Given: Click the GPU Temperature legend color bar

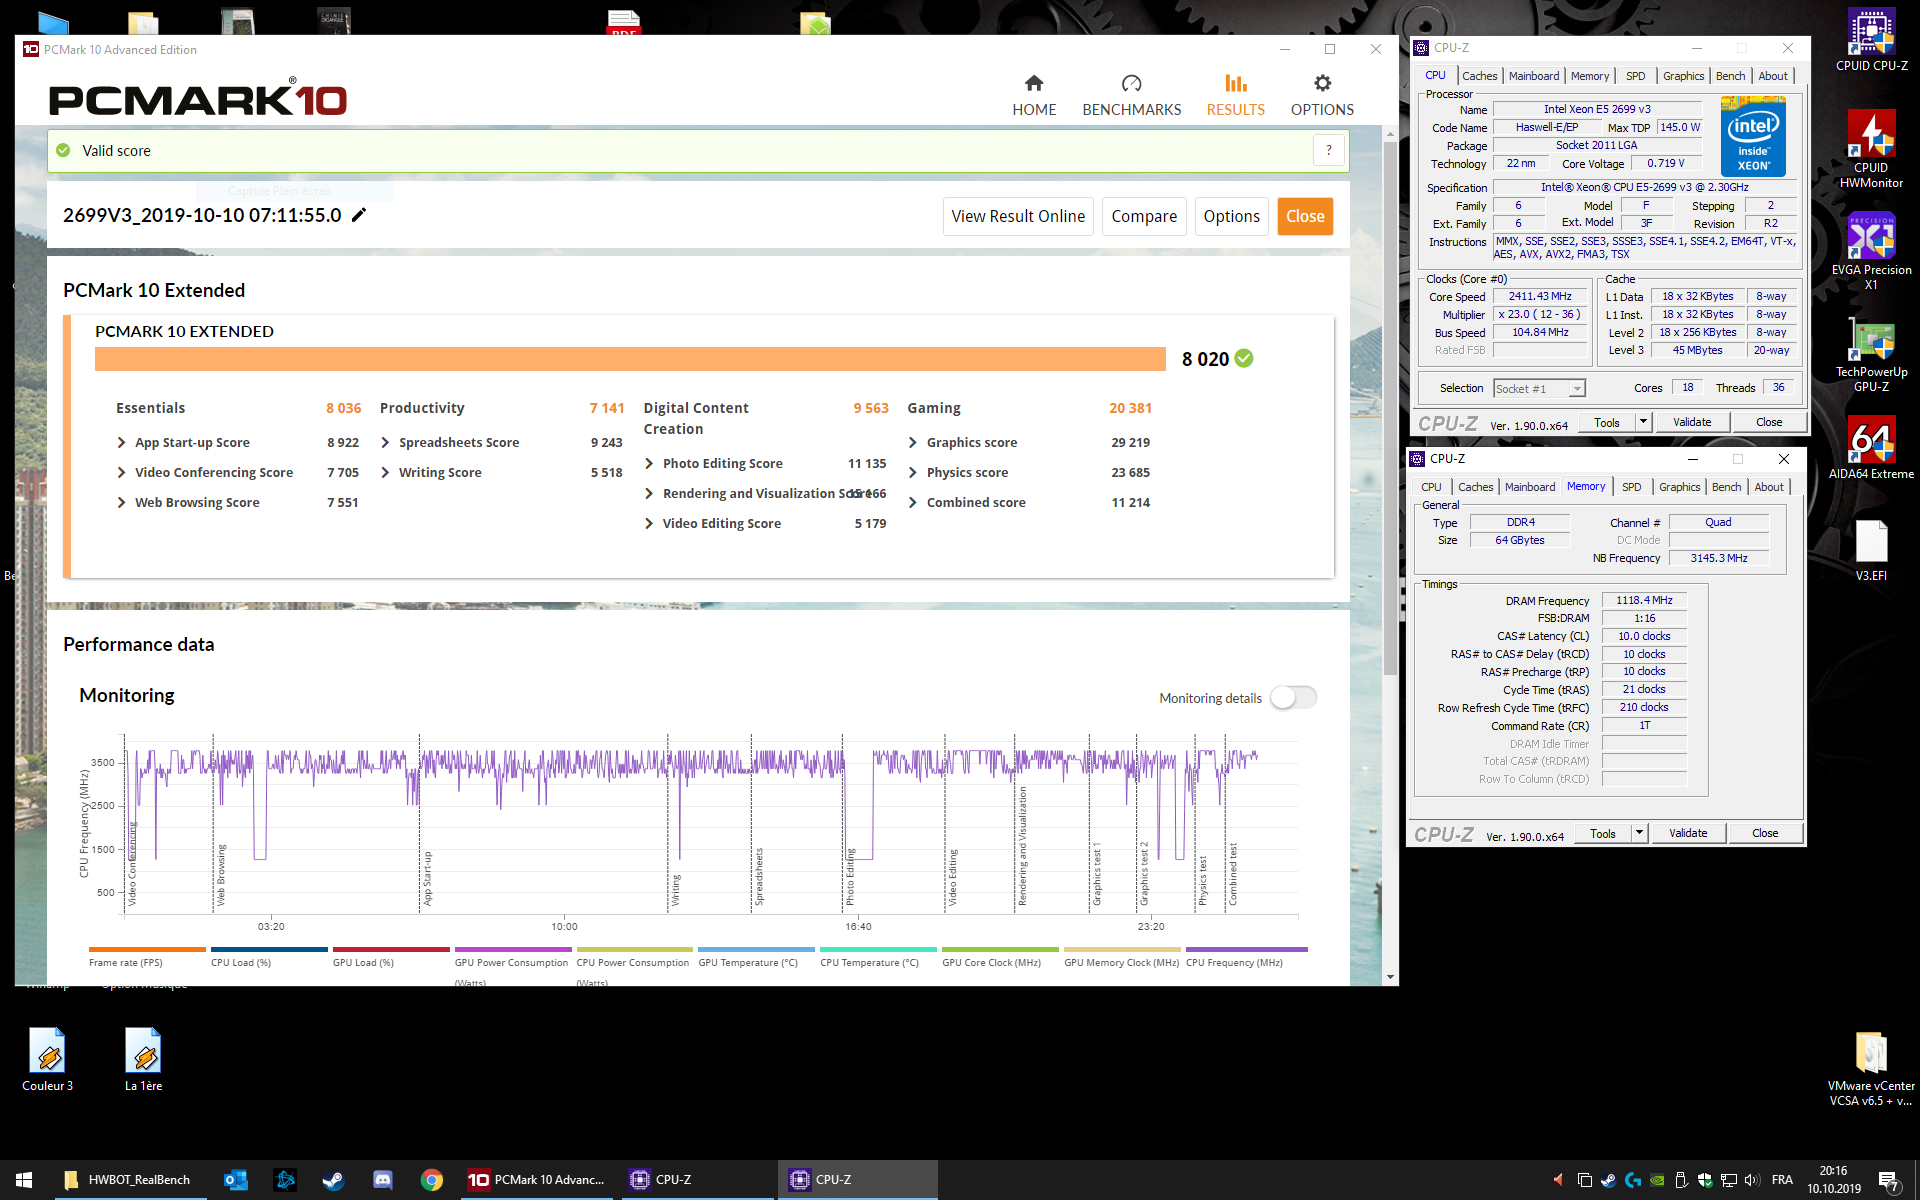Looking at the screenshot, I should pos(756,949).
